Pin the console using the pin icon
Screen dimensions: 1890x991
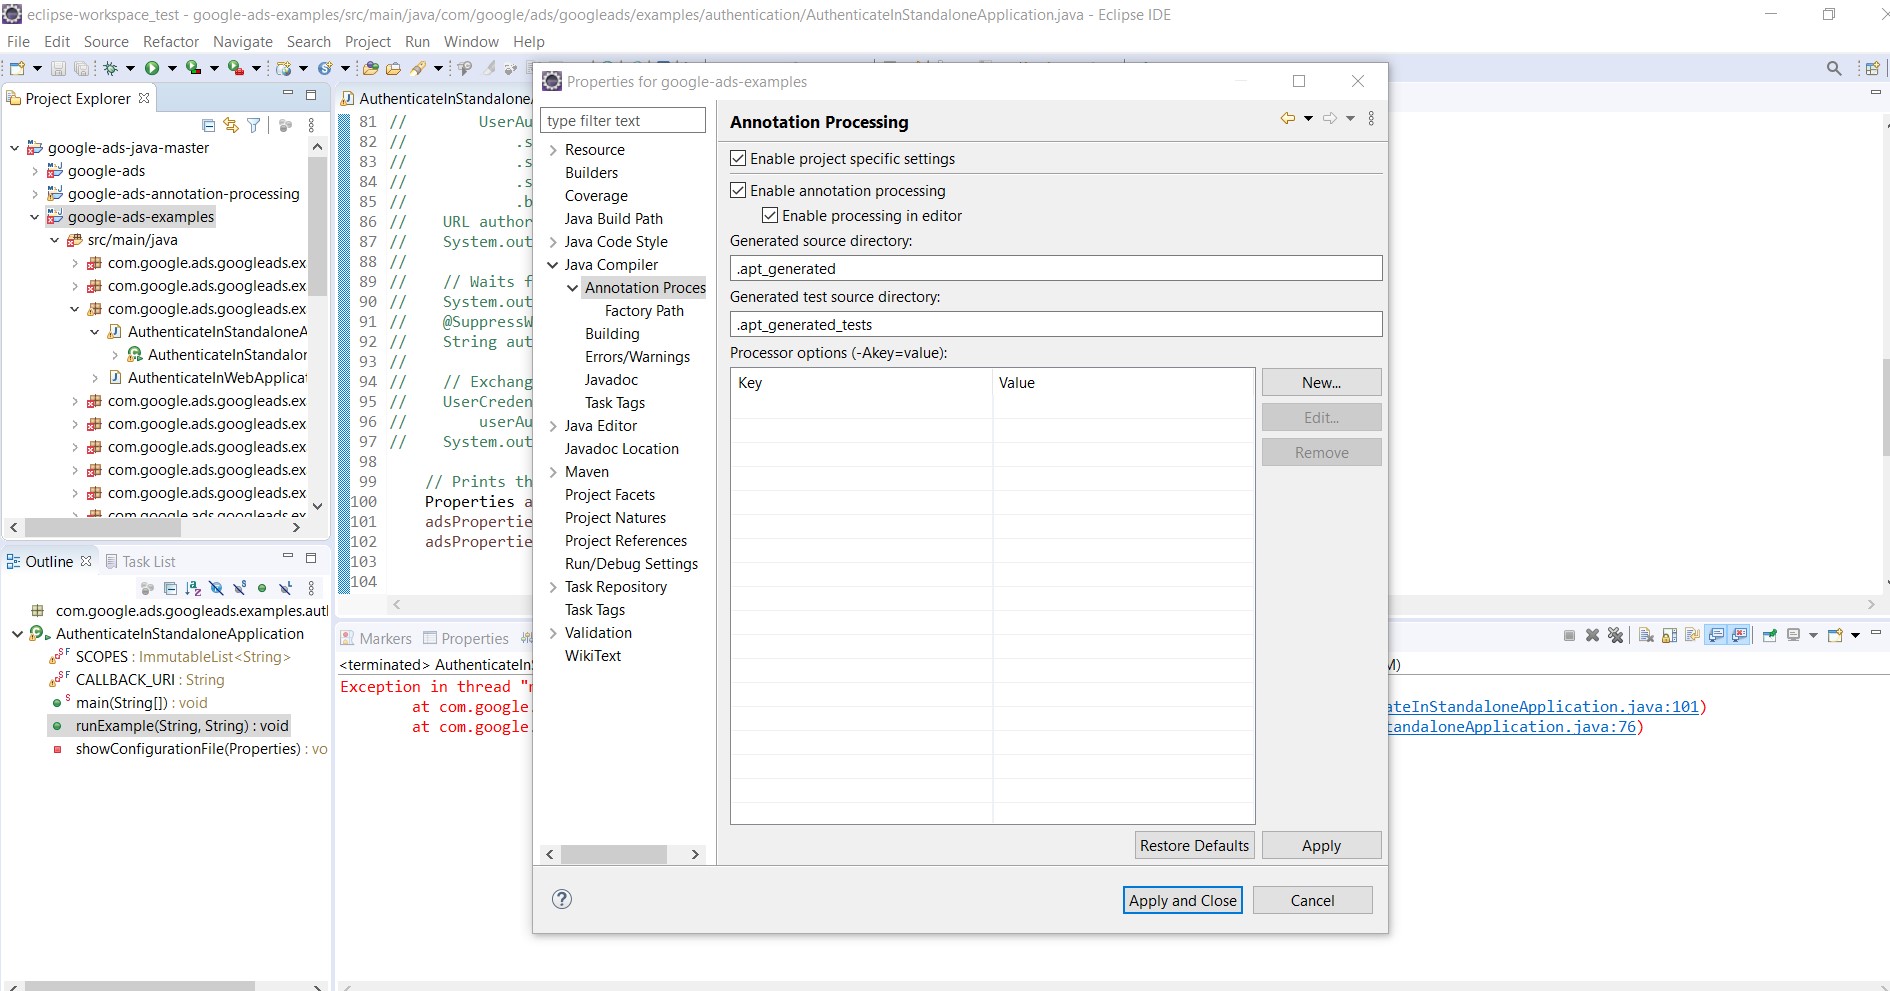1769,637
